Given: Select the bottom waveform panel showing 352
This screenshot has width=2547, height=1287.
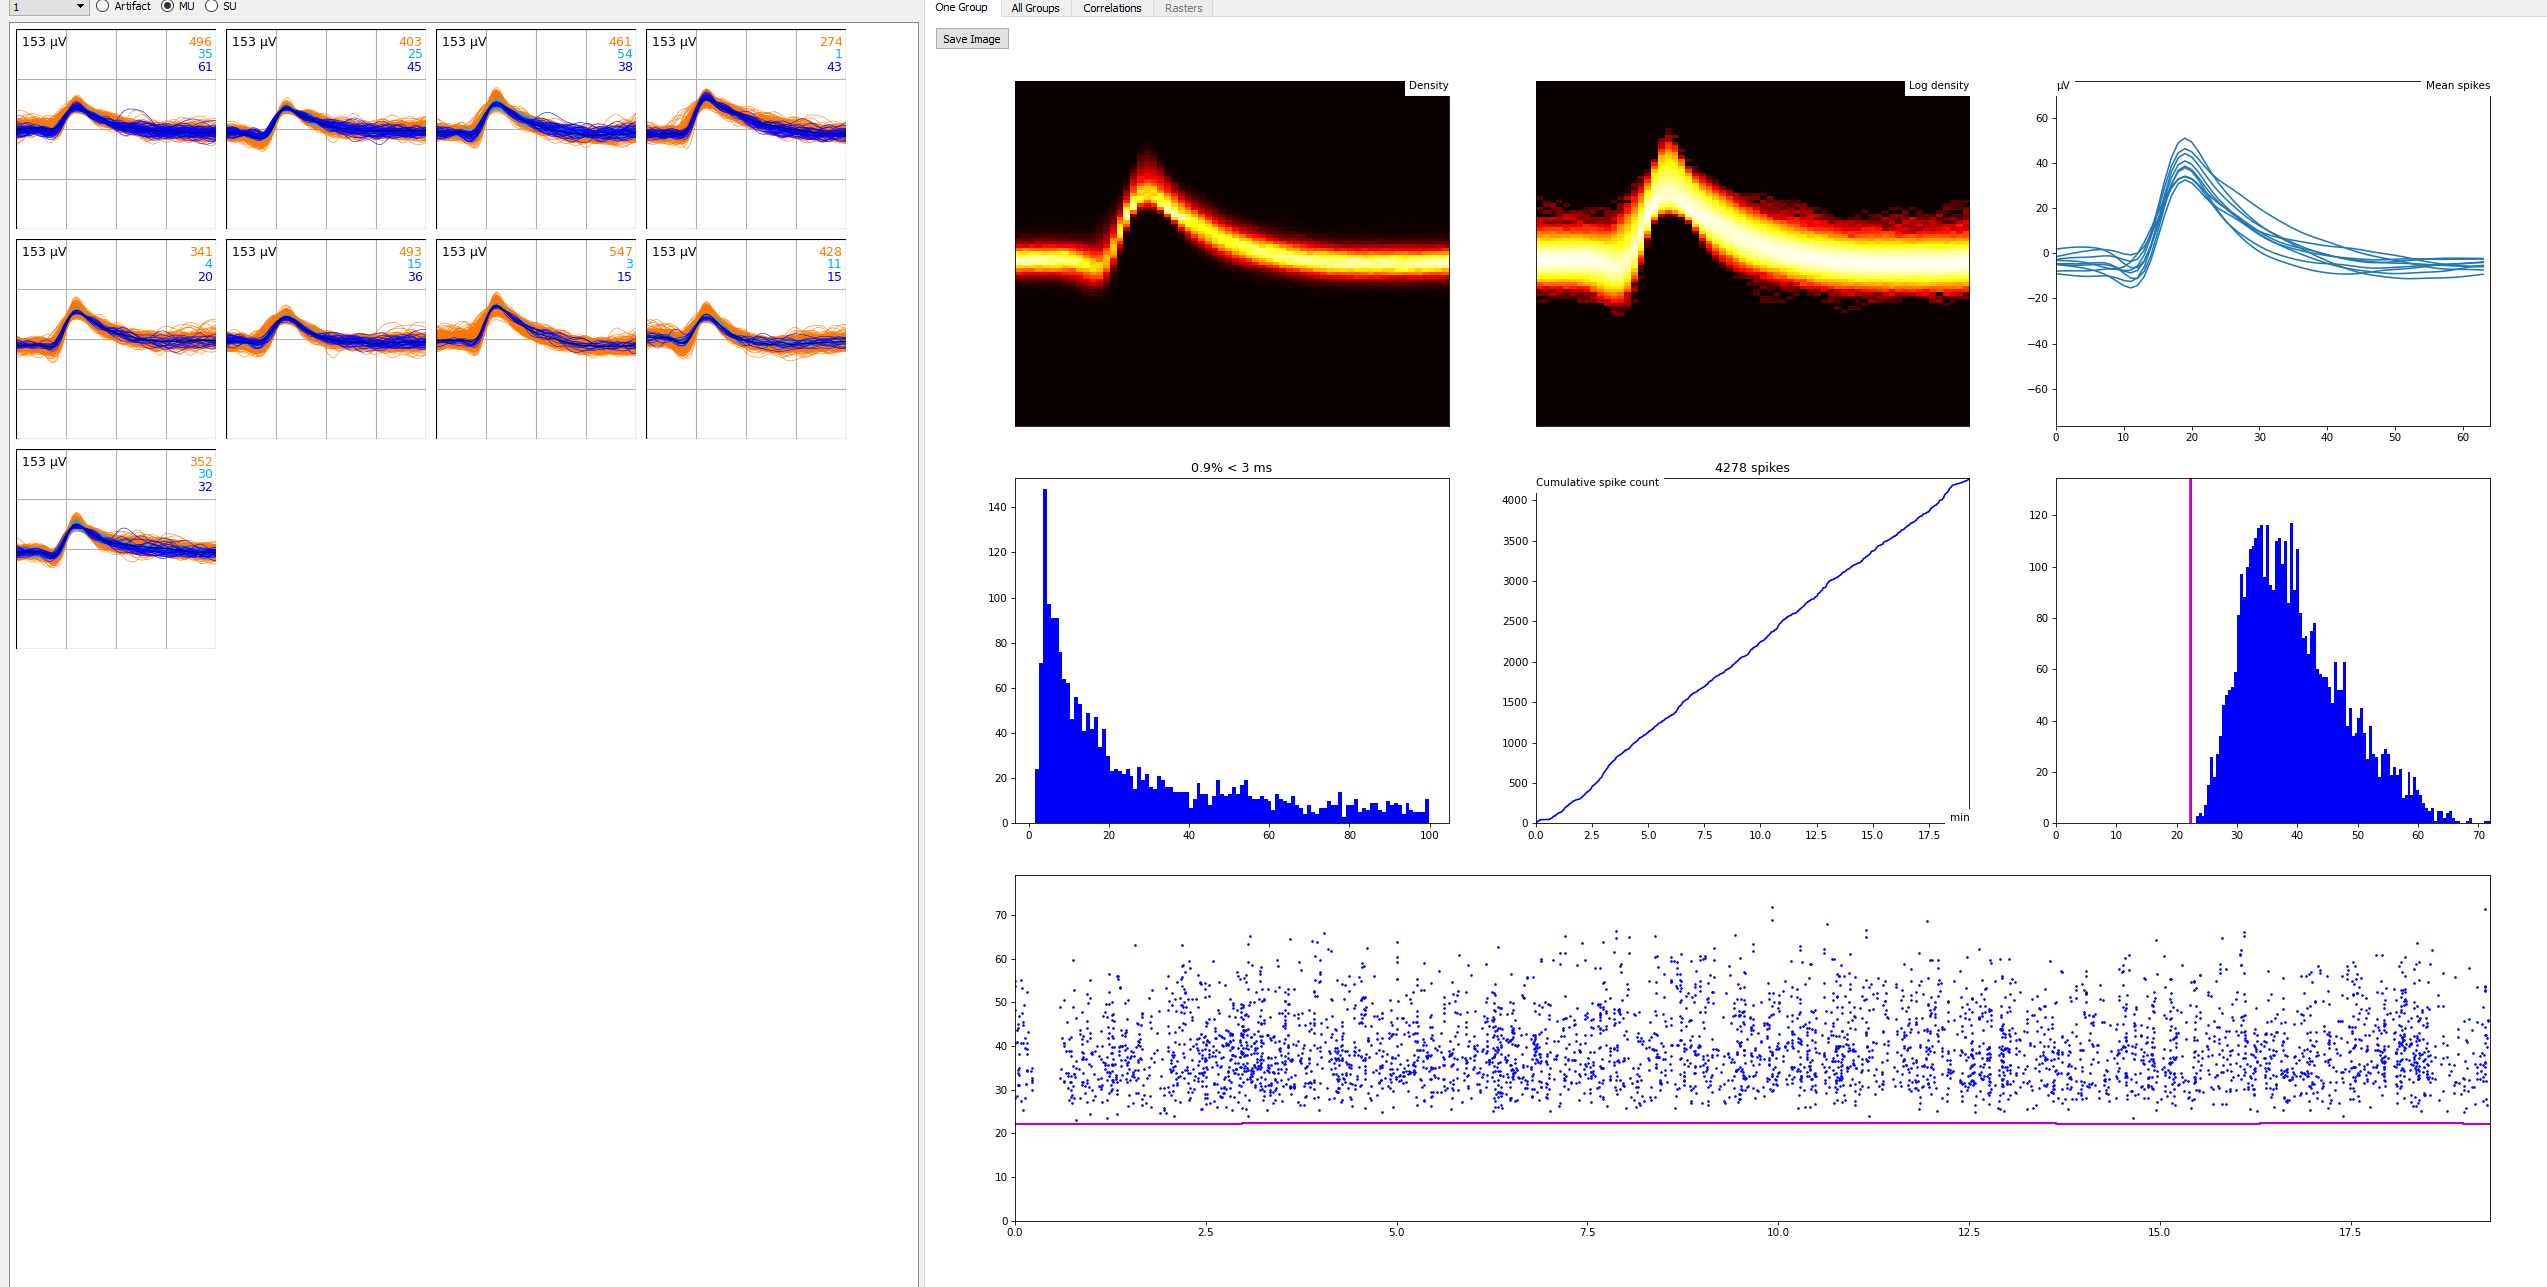Looking at the screenshot, I should click(115, 550).
